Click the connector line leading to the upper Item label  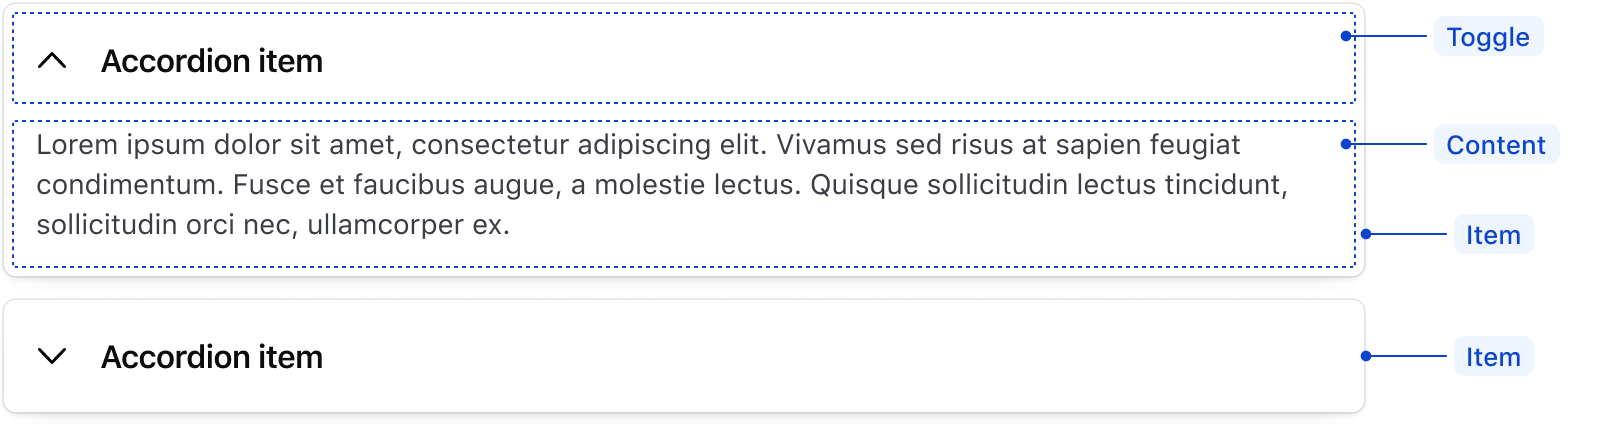pos(1410,234)
